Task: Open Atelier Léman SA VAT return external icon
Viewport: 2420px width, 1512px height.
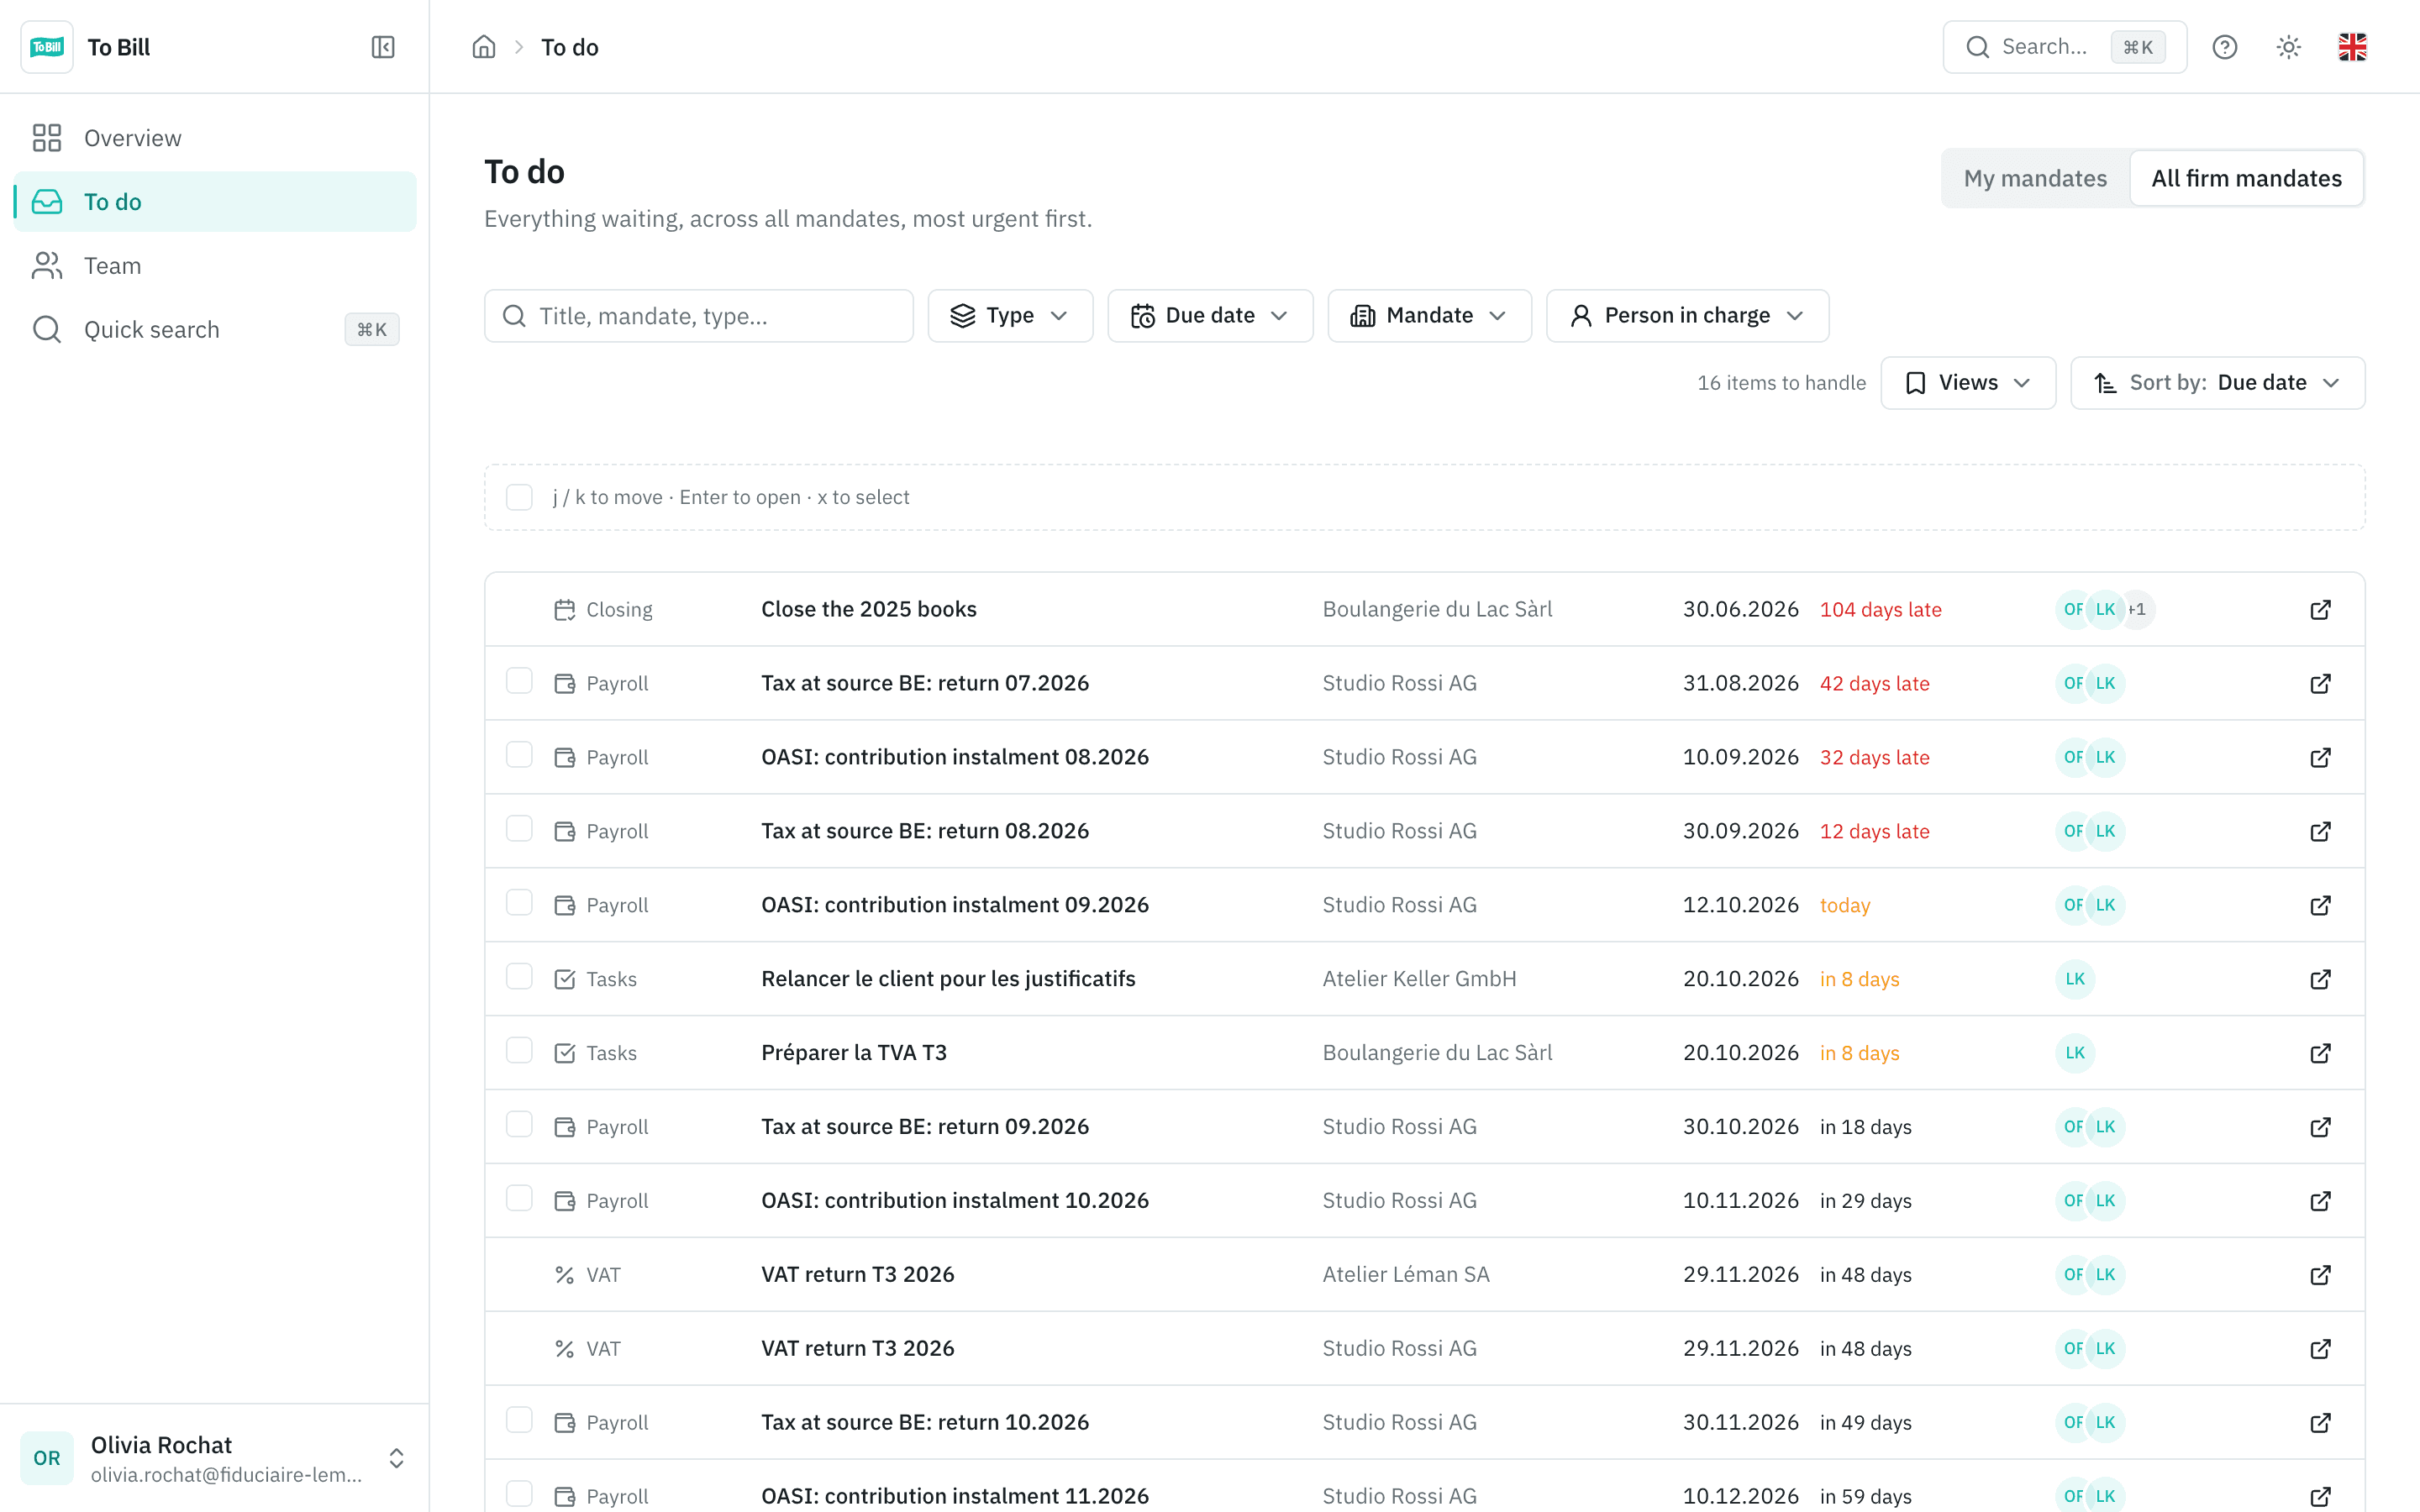Action: (x=2321, y=1275)
